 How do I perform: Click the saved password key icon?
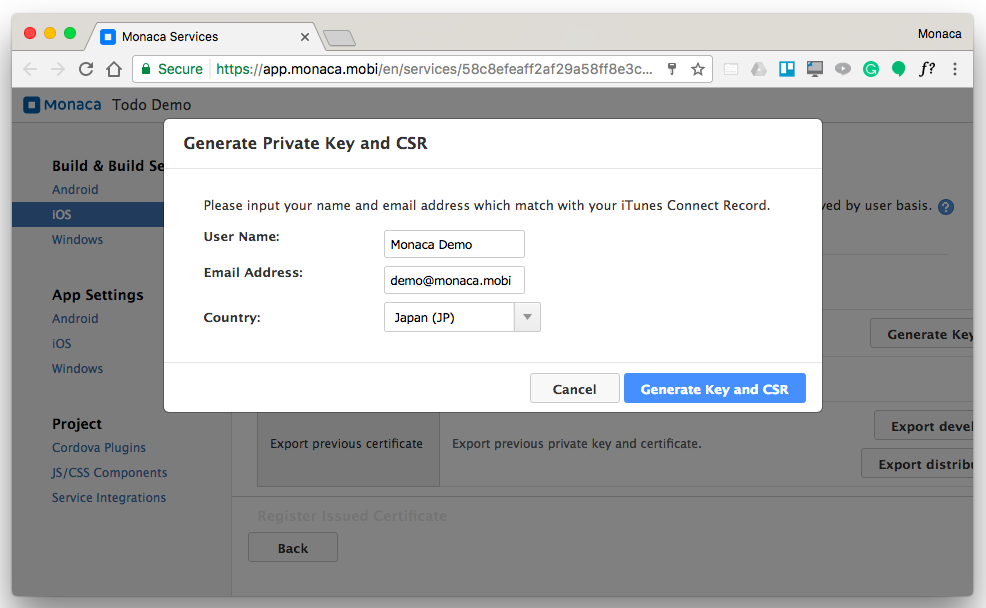tap(672, 69)
